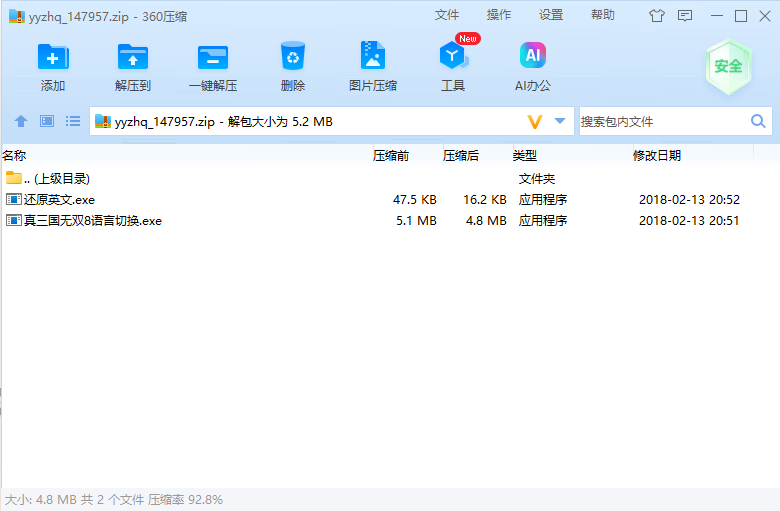780x511 pixels.
Task: Click the 5.1 MB size cell
Action: point(416,220)
